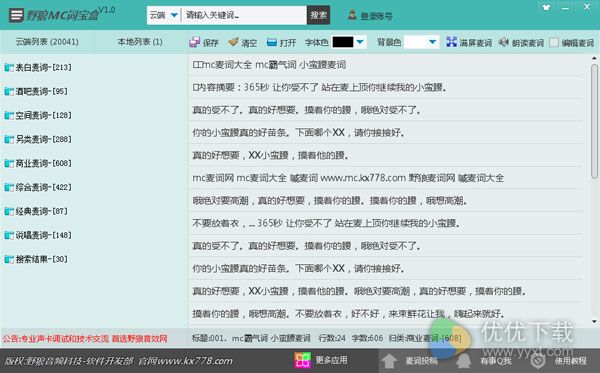This screenshot has height=373, width=600.
Task: Click the 麦词投稿 upload arrow icon
Action: [390, 361]
